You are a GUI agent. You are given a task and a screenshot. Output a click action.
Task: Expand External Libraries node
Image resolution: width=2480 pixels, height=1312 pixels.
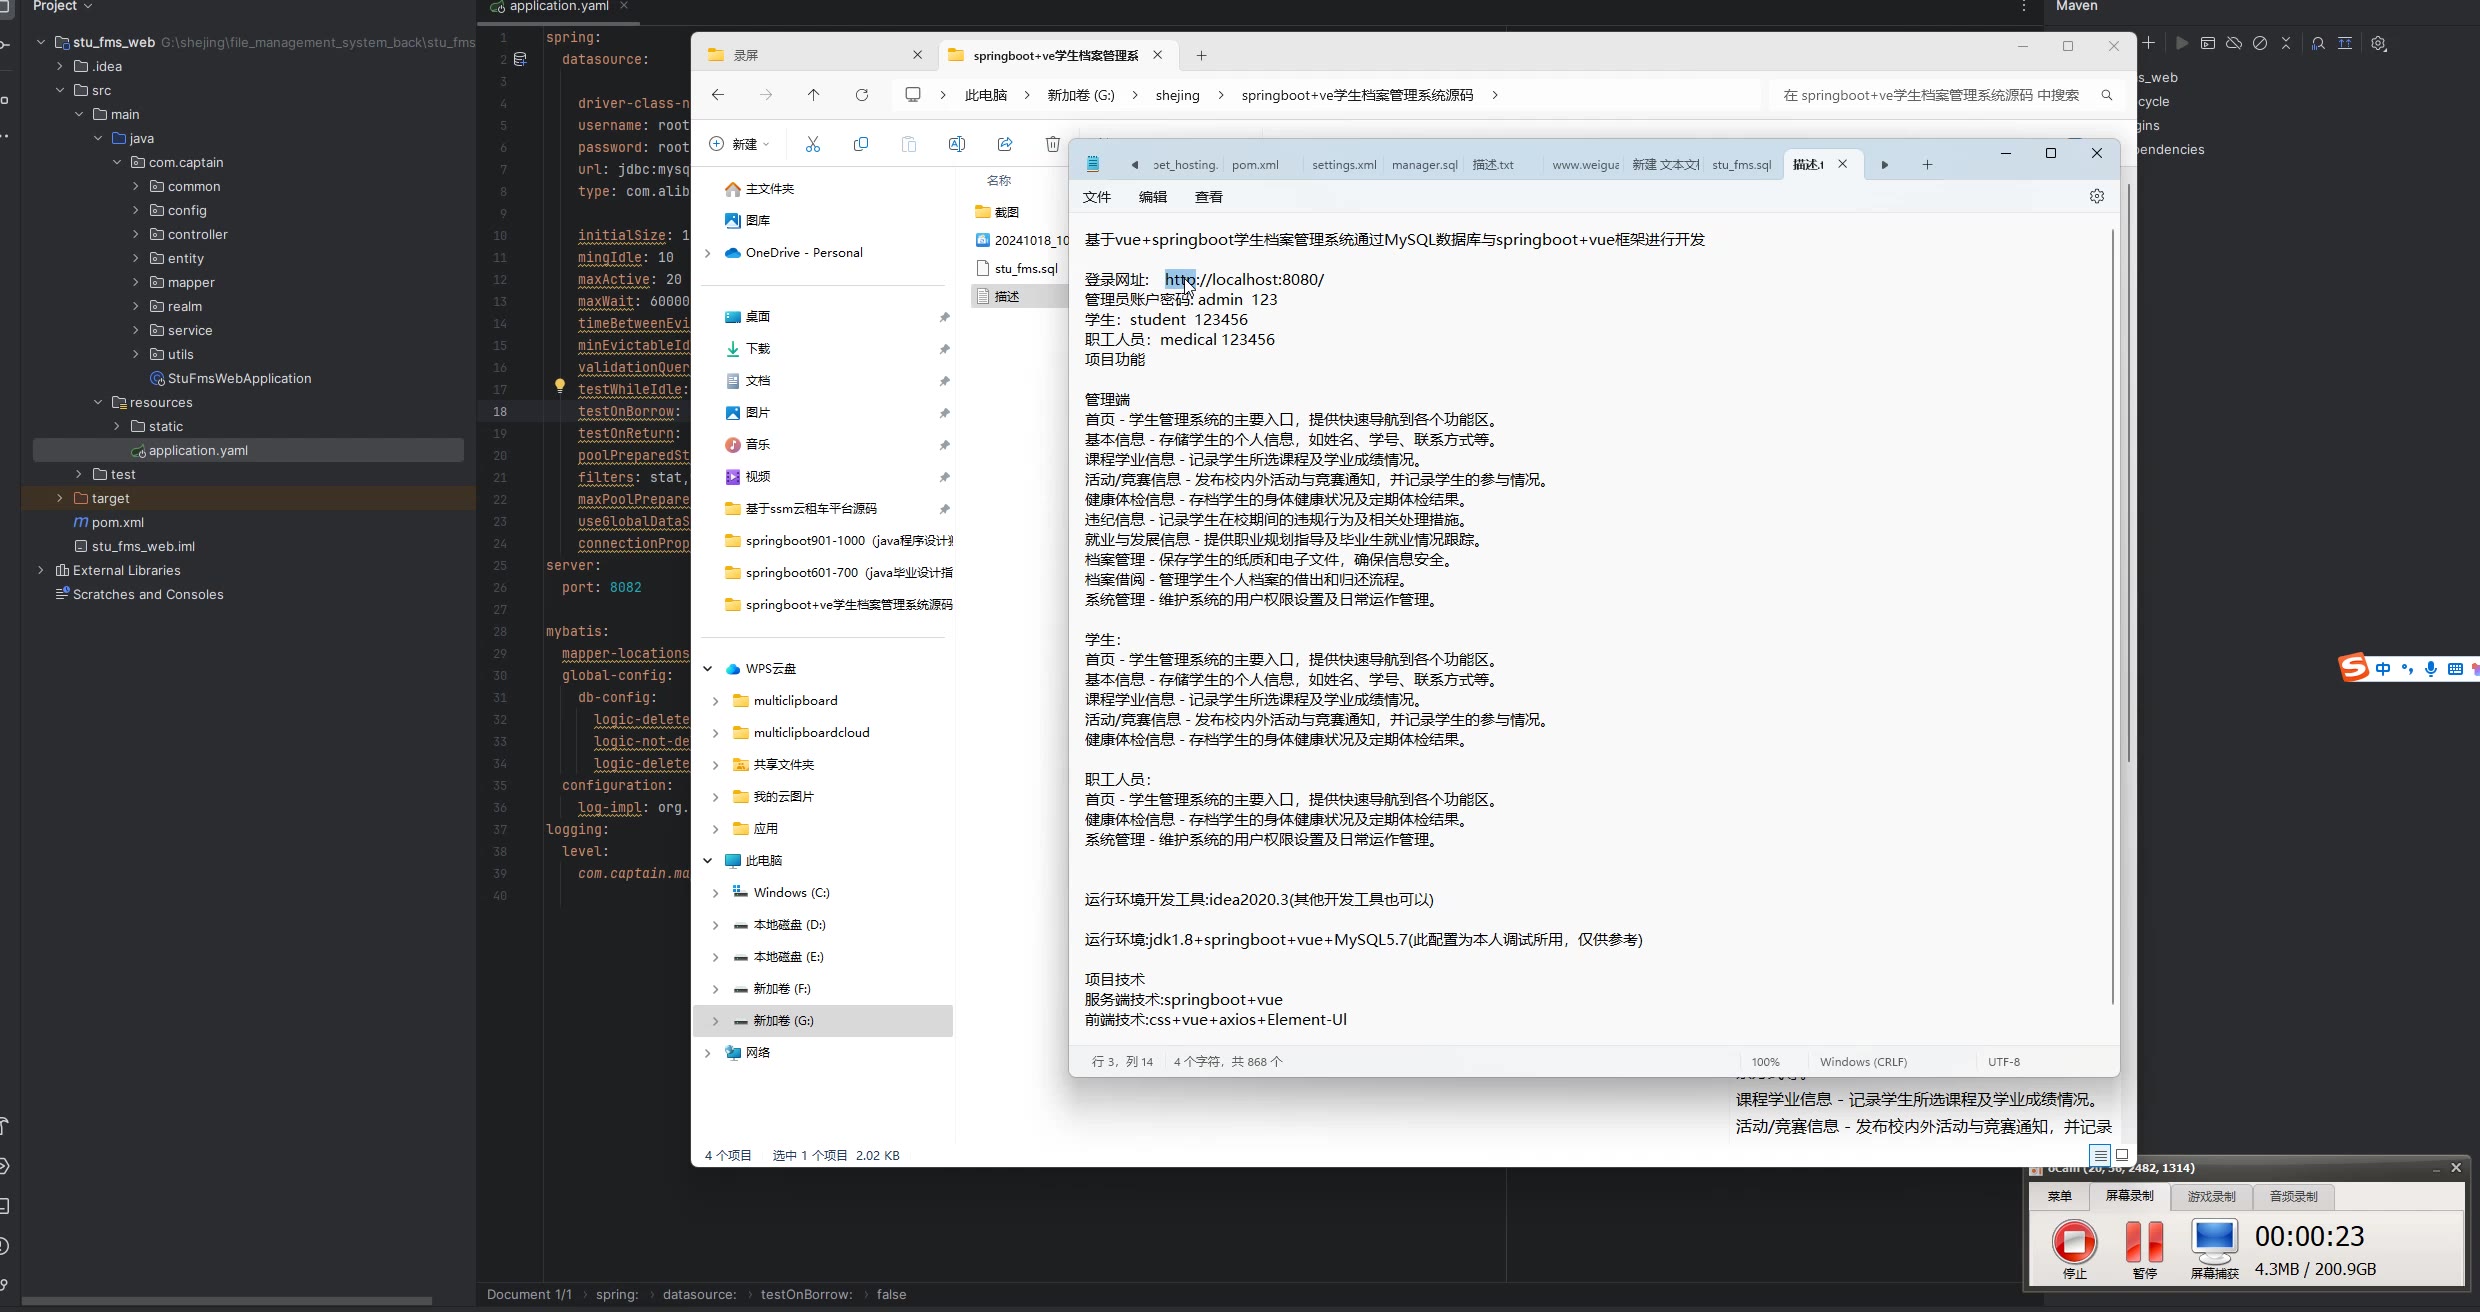[41, 570]
